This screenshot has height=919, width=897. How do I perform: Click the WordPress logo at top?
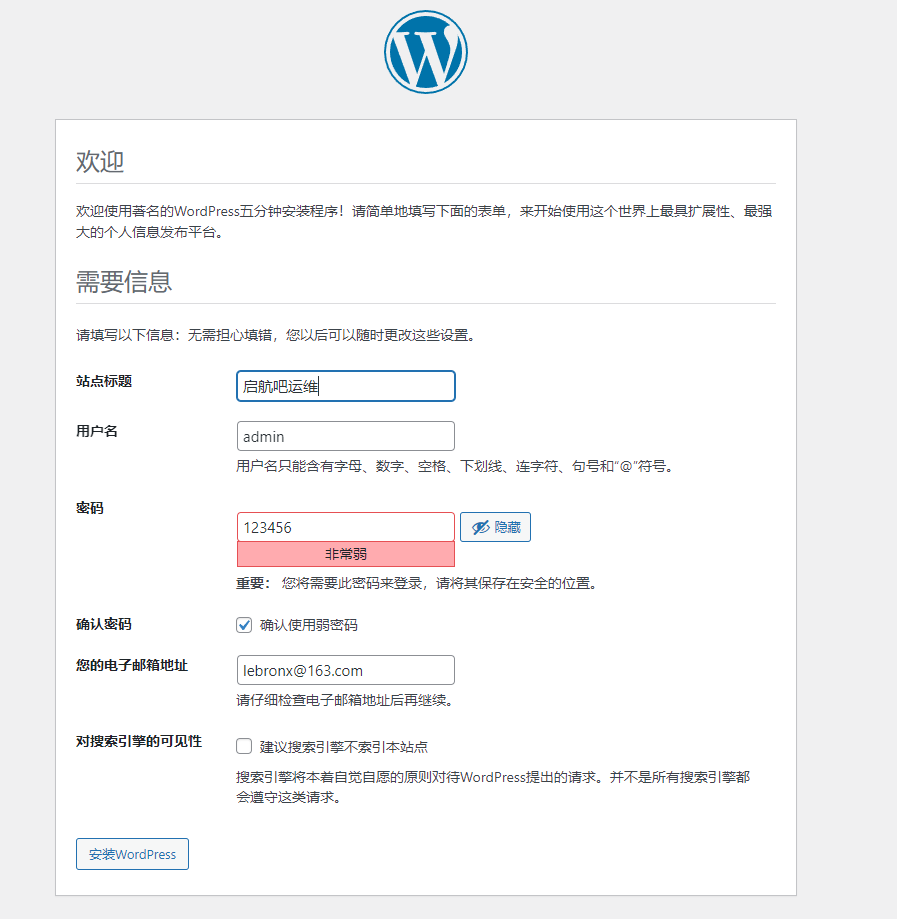[426, 52]
